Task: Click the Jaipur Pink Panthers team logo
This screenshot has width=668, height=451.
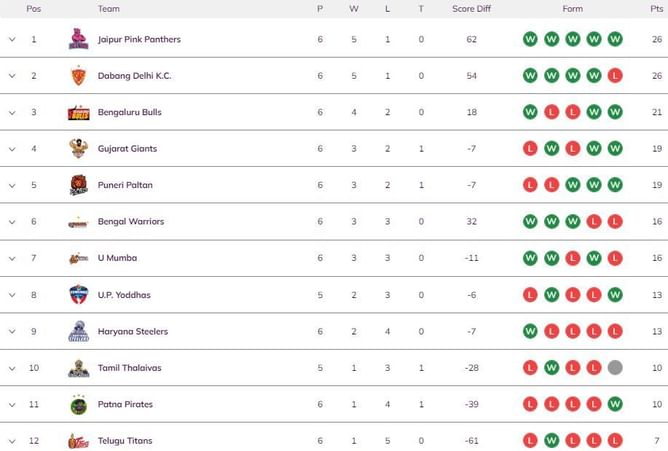Action: (78, 40)
